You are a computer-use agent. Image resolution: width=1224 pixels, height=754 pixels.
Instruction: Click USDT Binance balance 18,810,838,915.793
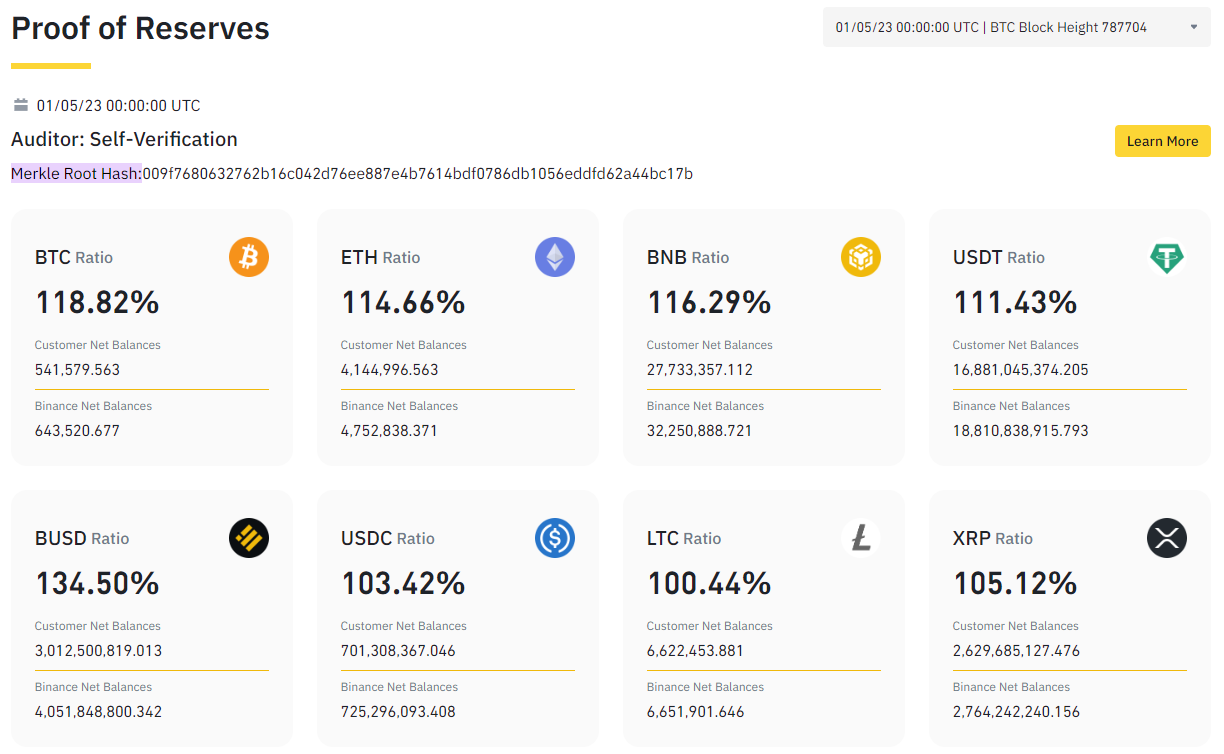(x=1021, y=431)
